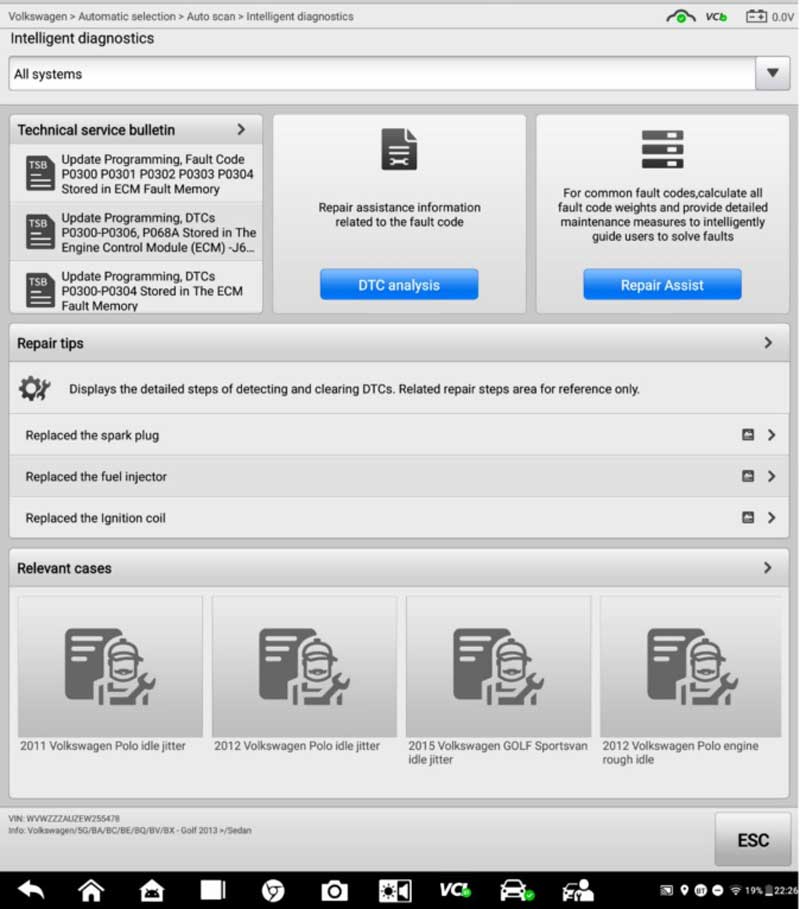Expand the Repair tips section chevron
800x909 pixels.
pyautogui.click(x=767, y=343)
